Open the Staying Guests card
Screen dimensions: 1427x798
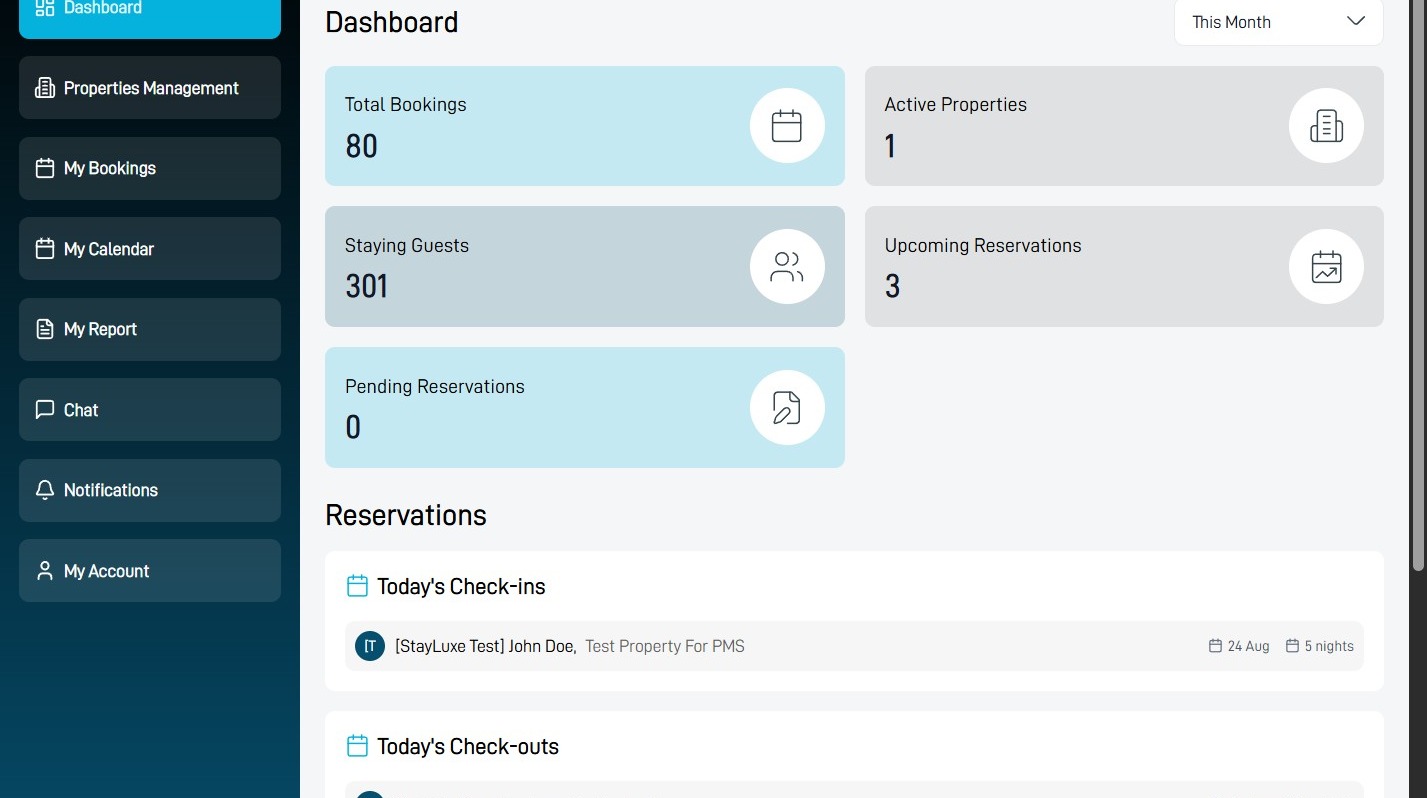tap(585, 267)
